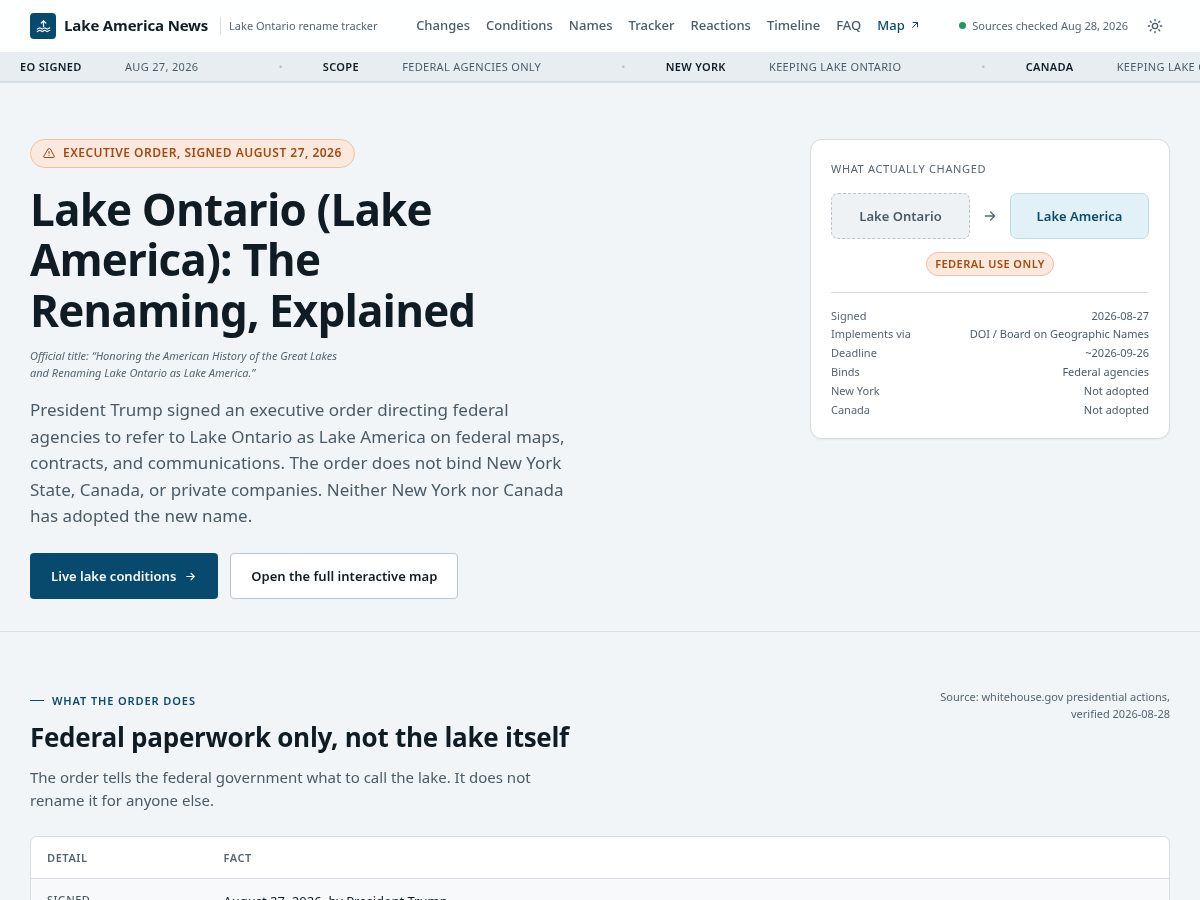Click the Lake America News site title
This screenshot has height=900, width=1200.
[x=136, y=26]
